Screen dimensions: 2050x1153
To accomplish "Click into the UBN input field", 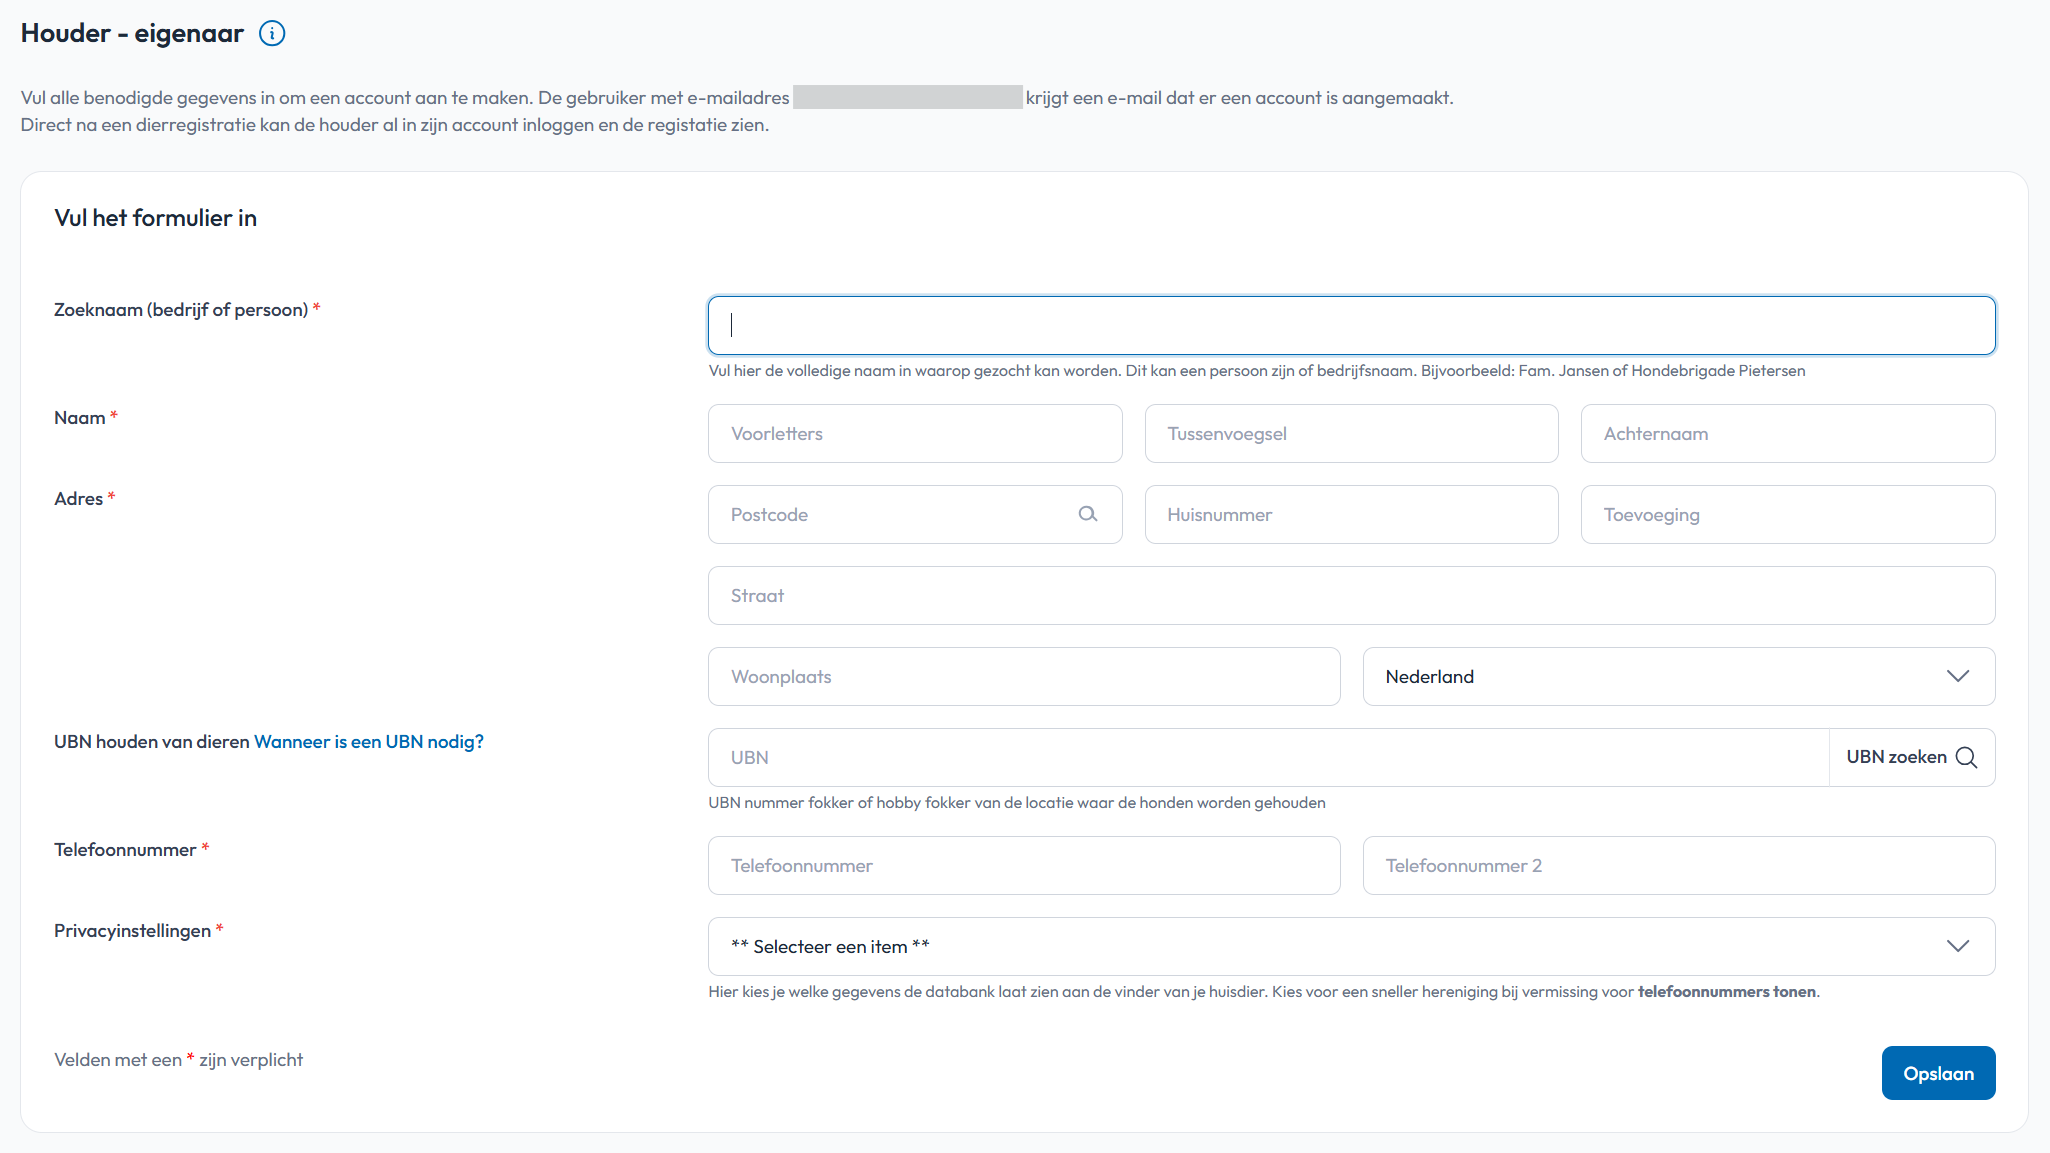I will click(x=1268, y=757).
